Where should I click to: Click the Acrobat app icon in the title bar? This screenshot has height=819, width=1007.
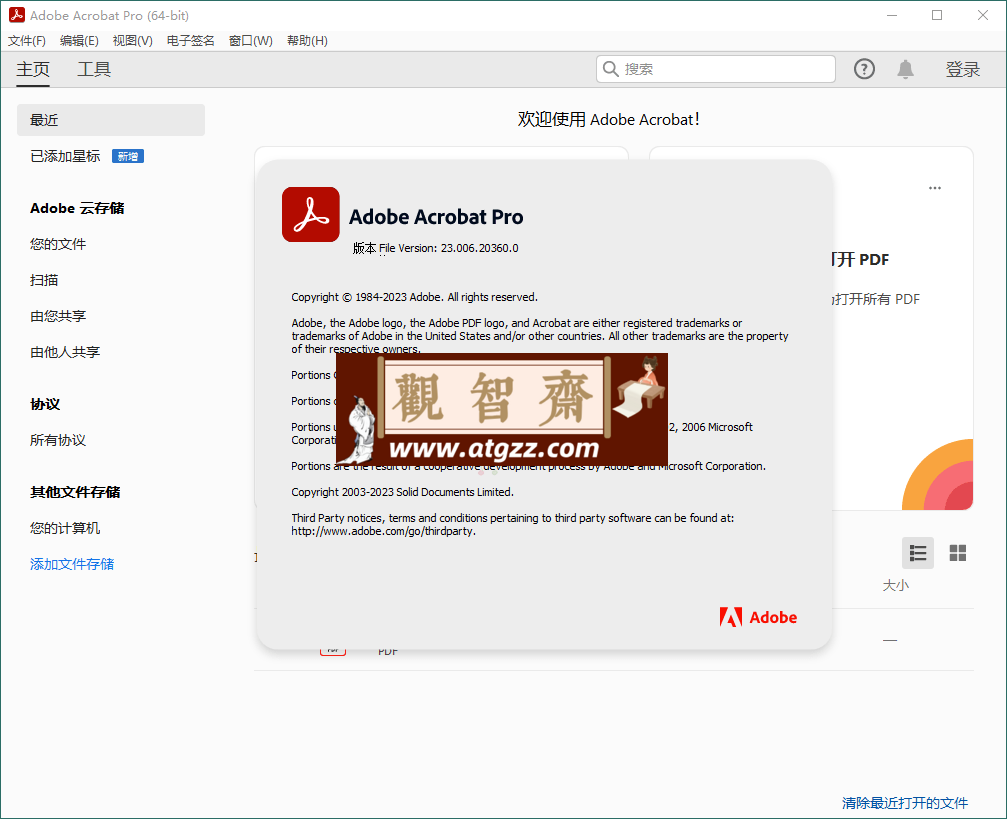coord(17,15)
